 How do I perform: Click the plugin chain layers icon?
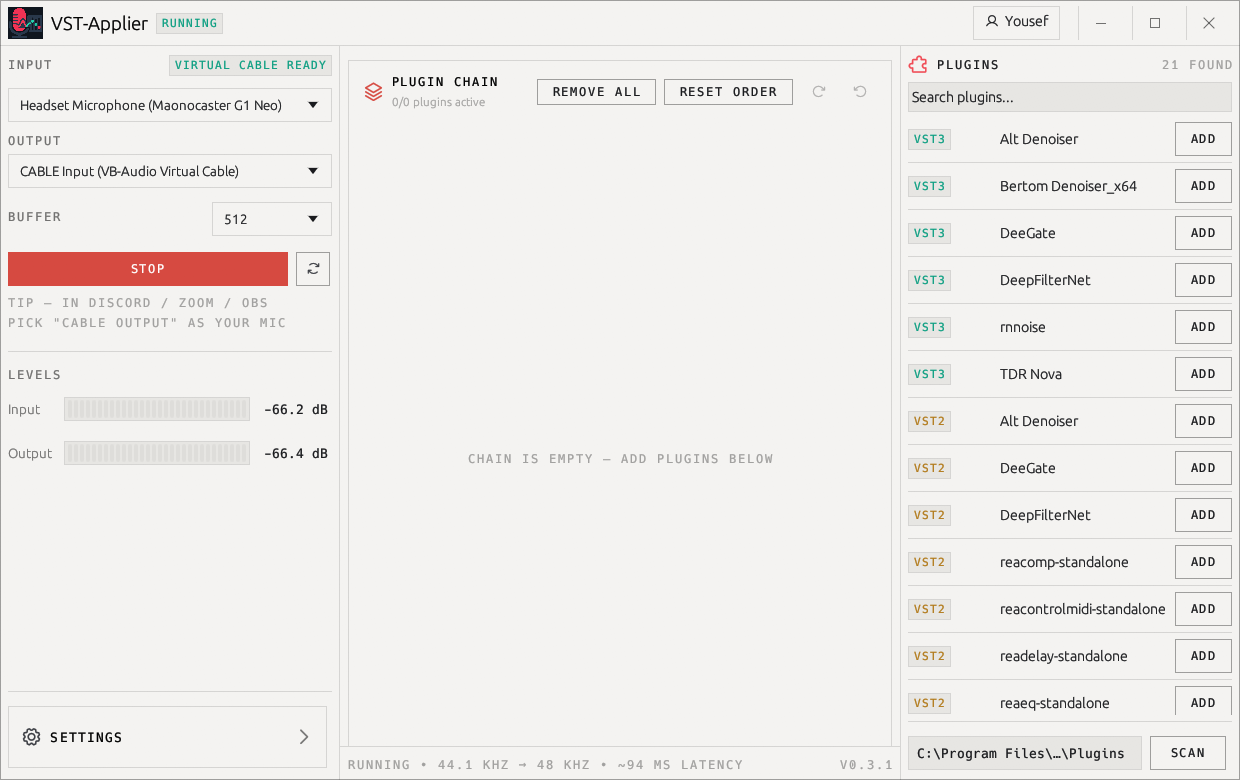coord(373,92)
